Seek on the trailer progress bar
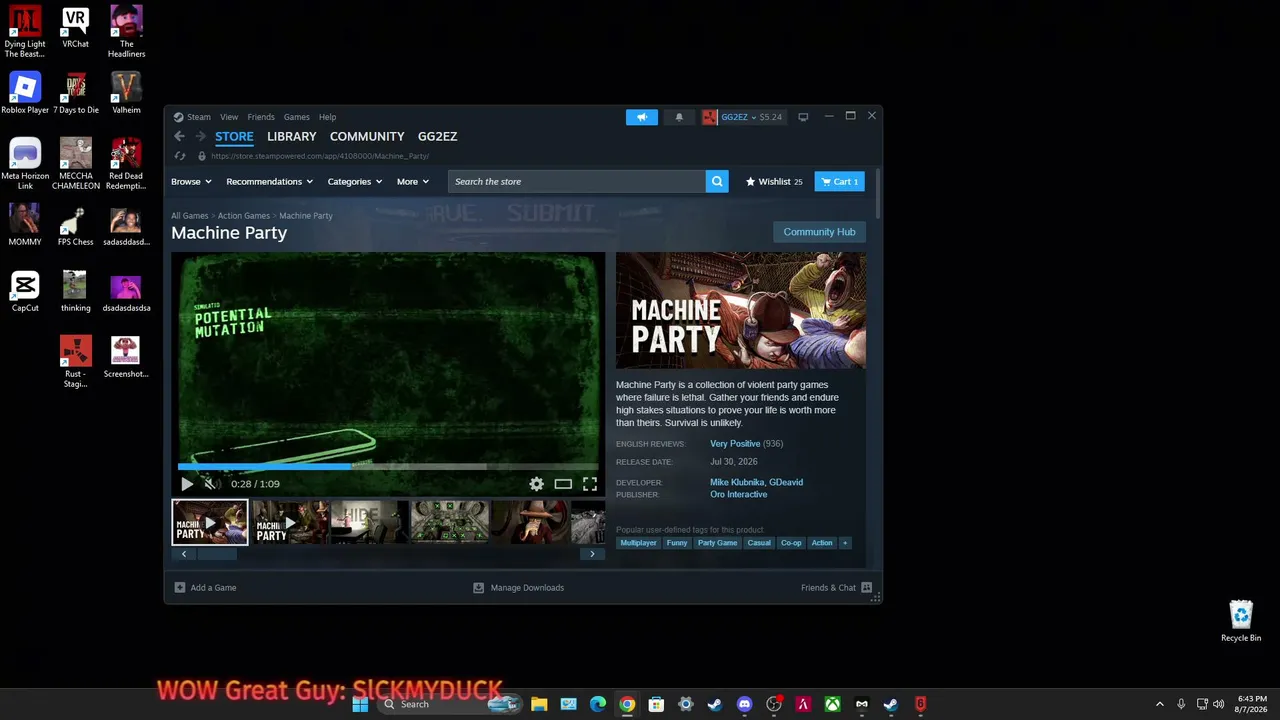Viewport: 1280px width, 720px height. coord(388,466)
